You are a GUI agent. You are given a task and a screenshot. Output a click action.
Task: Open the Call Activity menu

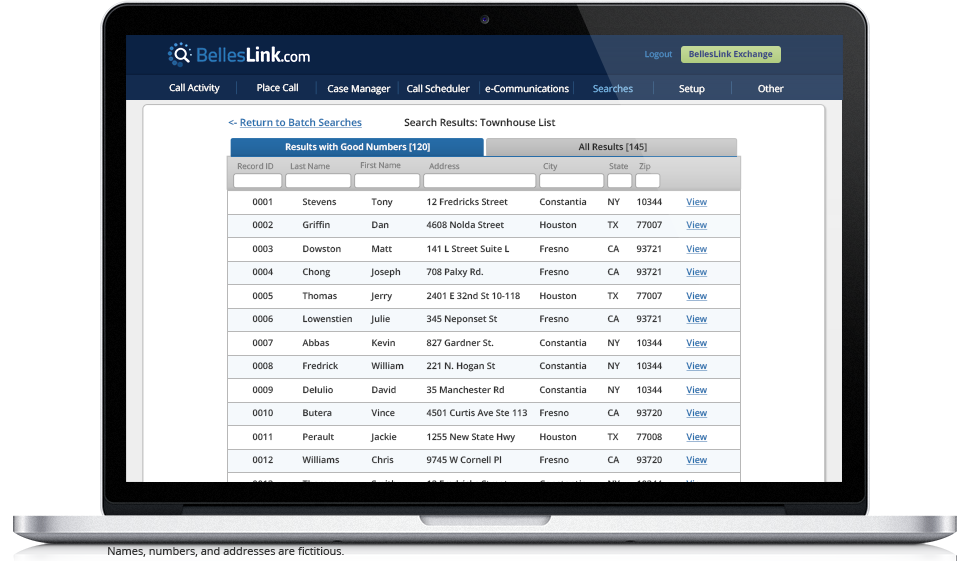click(x=194, y=88)
